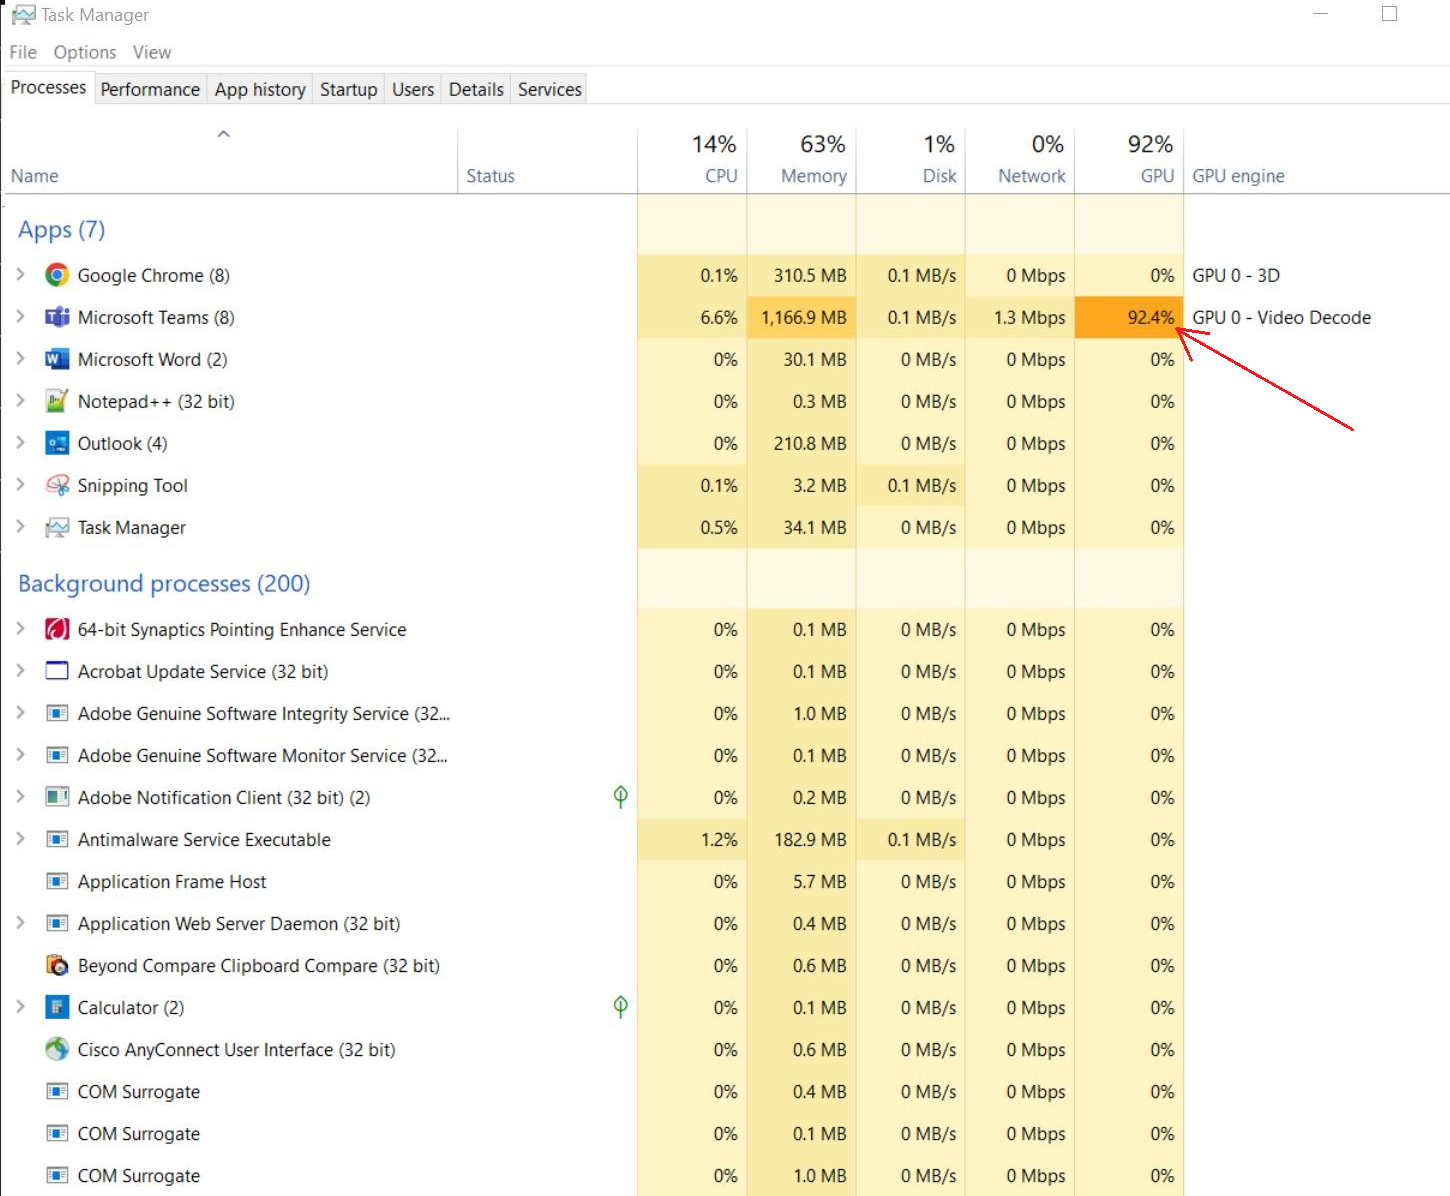The height and width of the screenshot is (1196, 1450).
Task: Open the Options menu
Action: point(84,52)
